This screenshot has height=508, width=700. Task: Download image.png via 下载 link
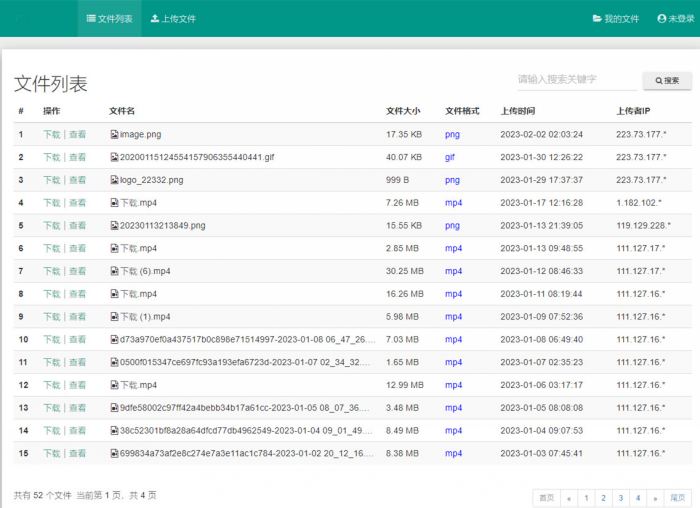[x=51, y=134]
